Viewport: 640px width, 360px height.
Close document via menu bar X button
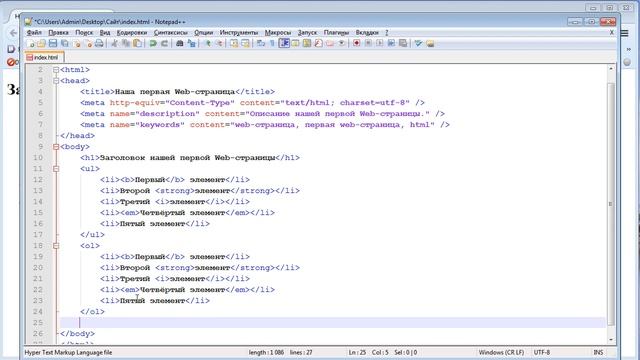point(611,32)
